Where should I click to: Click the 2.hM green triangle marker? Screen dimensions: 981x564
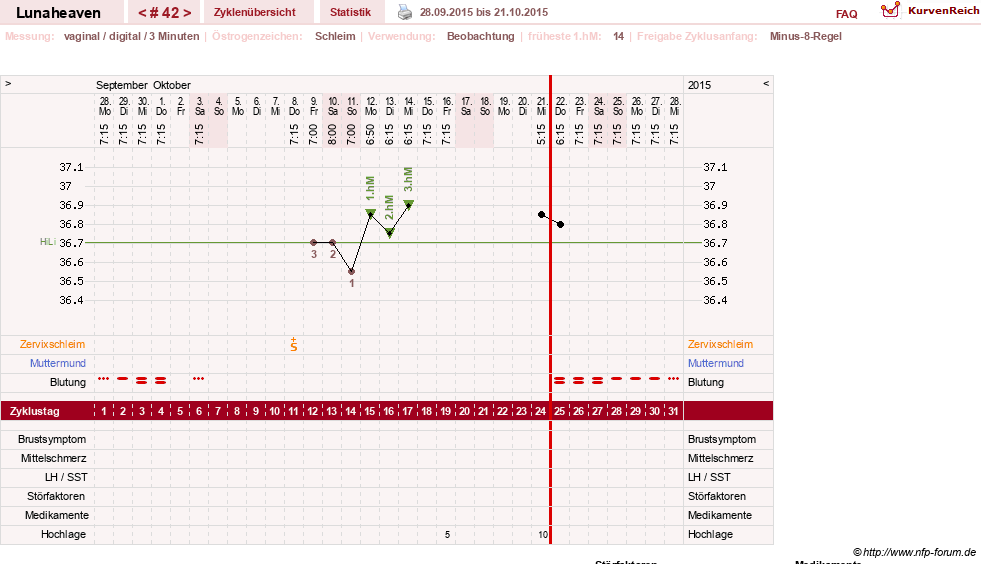(x=390, y=233)
